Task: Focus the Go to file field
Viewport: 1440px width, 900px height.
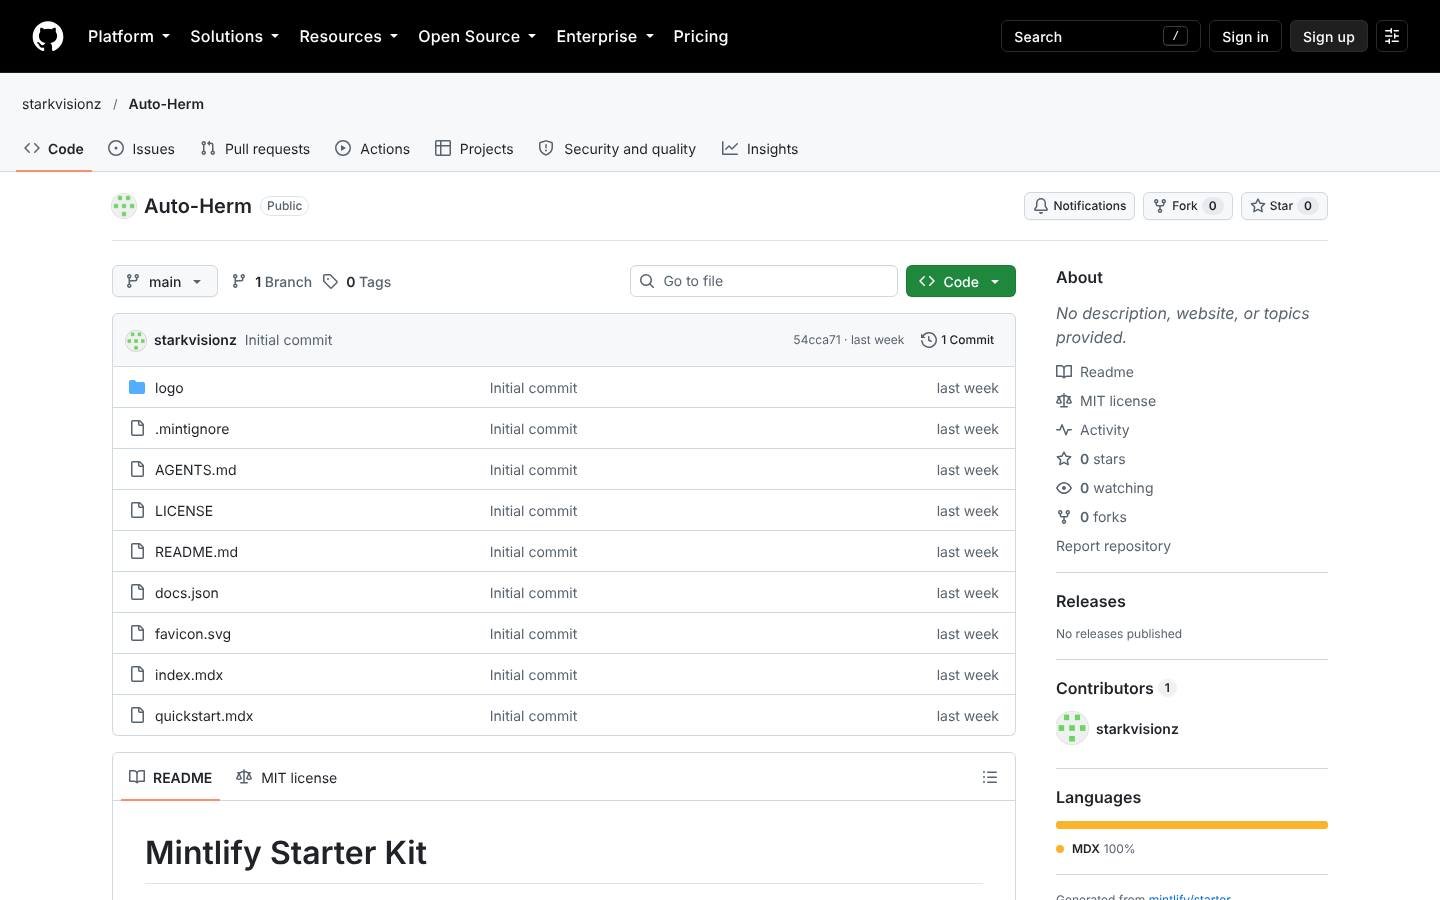Action: point(764,281)
